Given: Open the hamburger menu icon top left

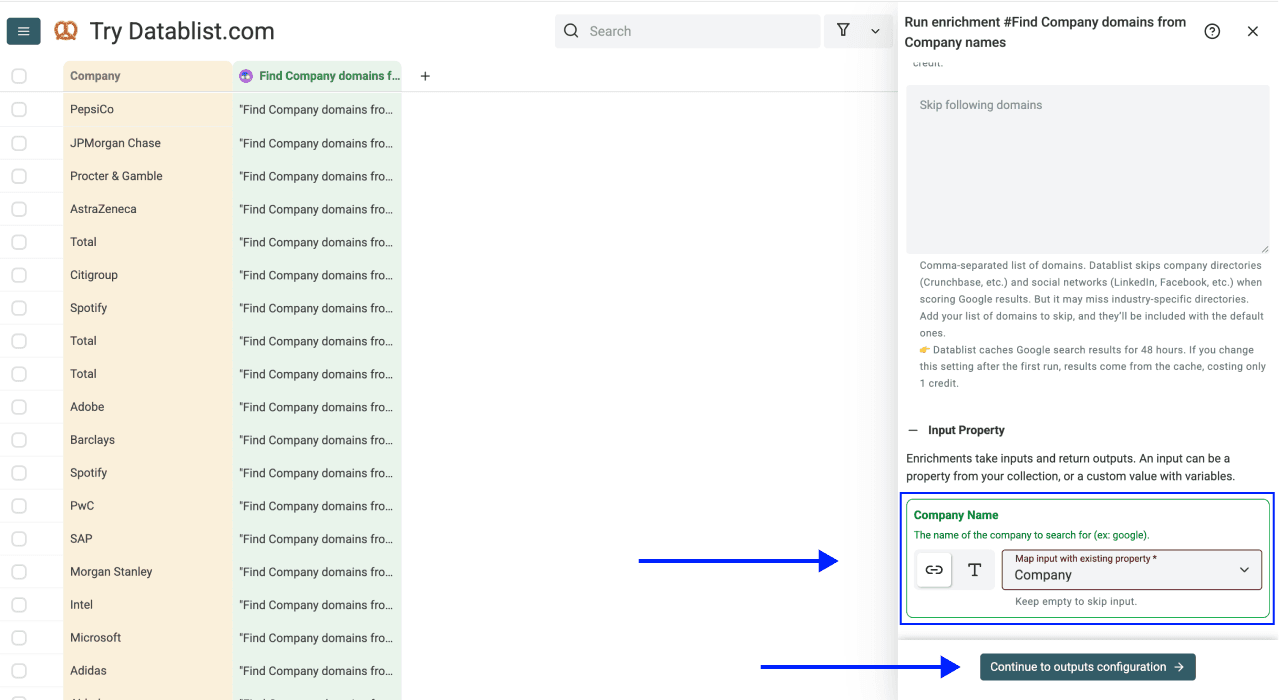Looking at the screenshot, I should tap(23, 30).
